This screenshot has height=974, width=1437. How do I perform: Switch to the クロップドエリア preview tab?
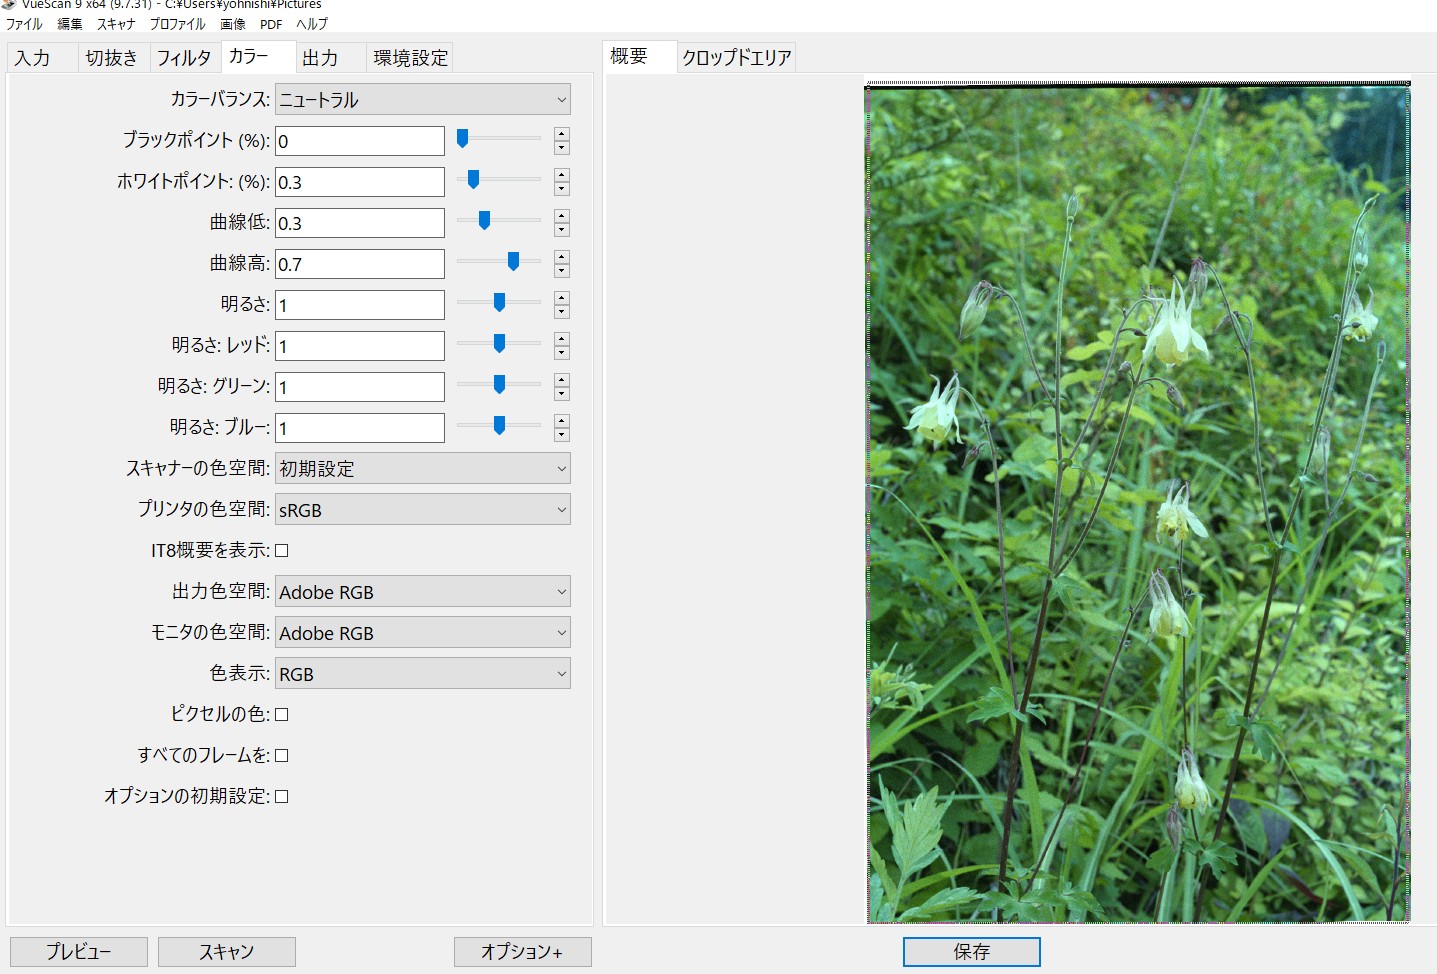coord(735,56)
